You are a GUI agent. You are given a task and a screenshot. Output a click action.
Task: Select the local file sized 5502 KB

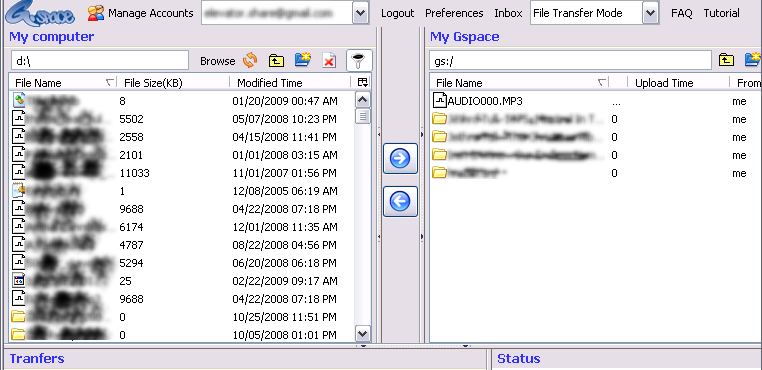(x=182, y=119)
